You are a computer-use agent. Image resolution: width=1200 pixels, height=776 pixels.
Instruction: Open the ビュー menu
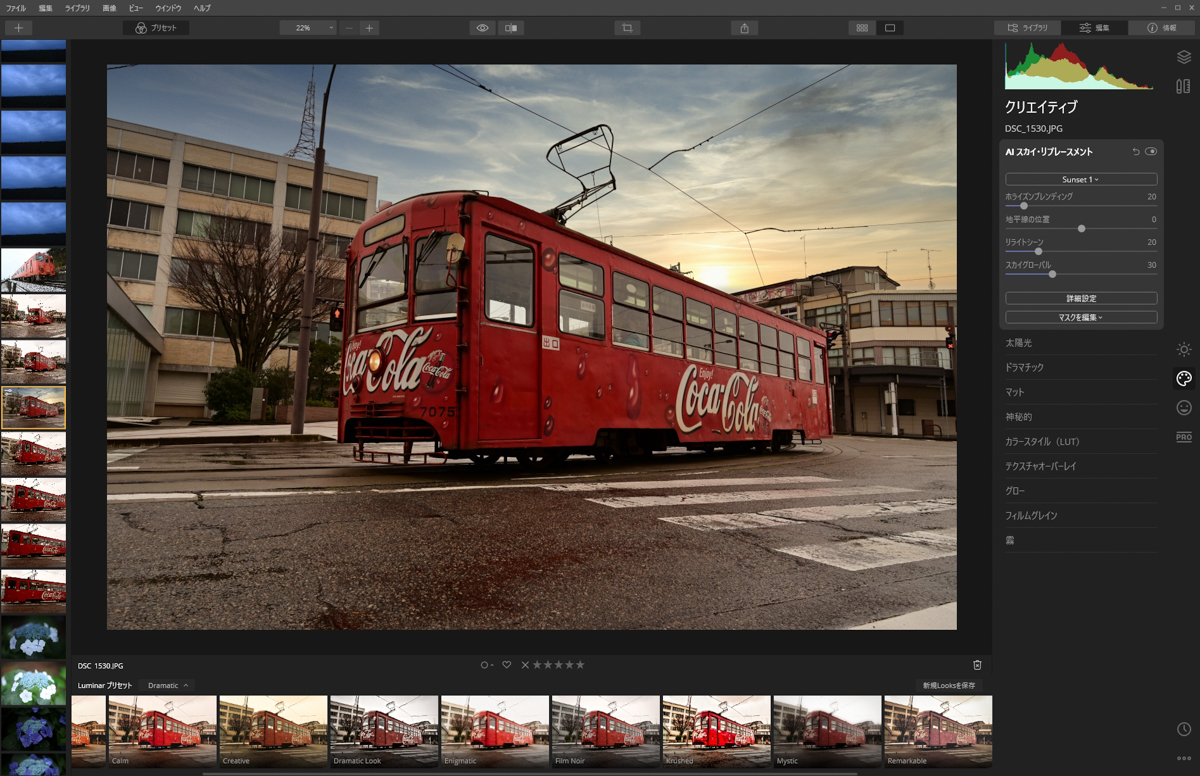coord(136,8)
